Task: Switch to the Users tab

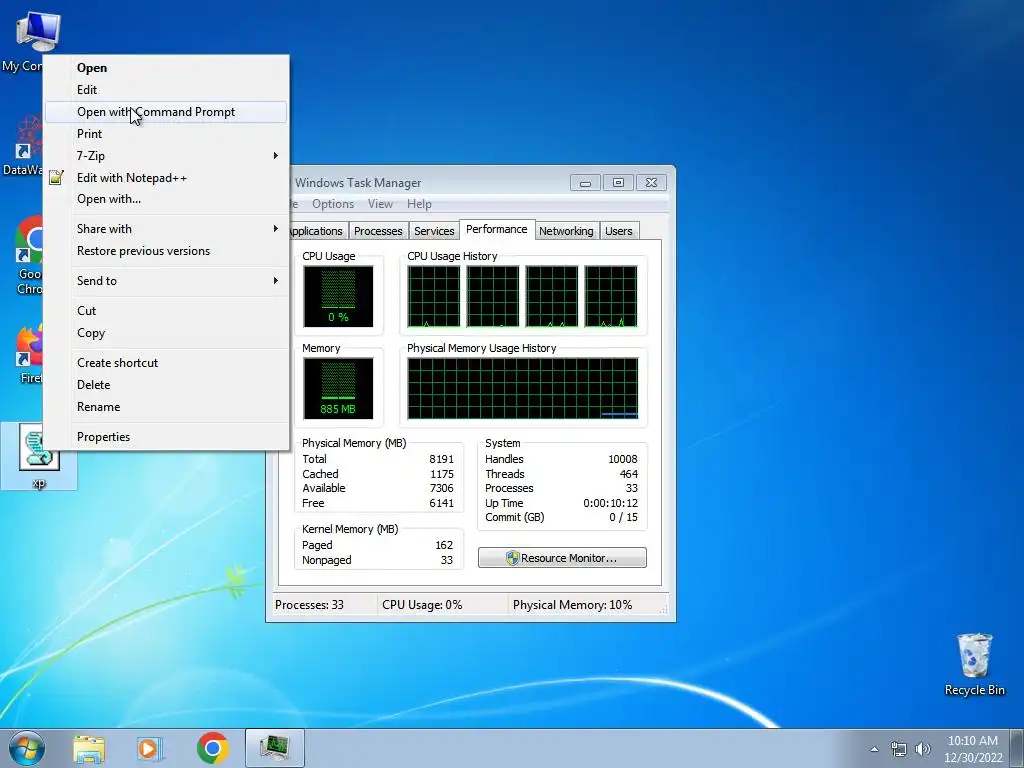Action: [618, 231]
